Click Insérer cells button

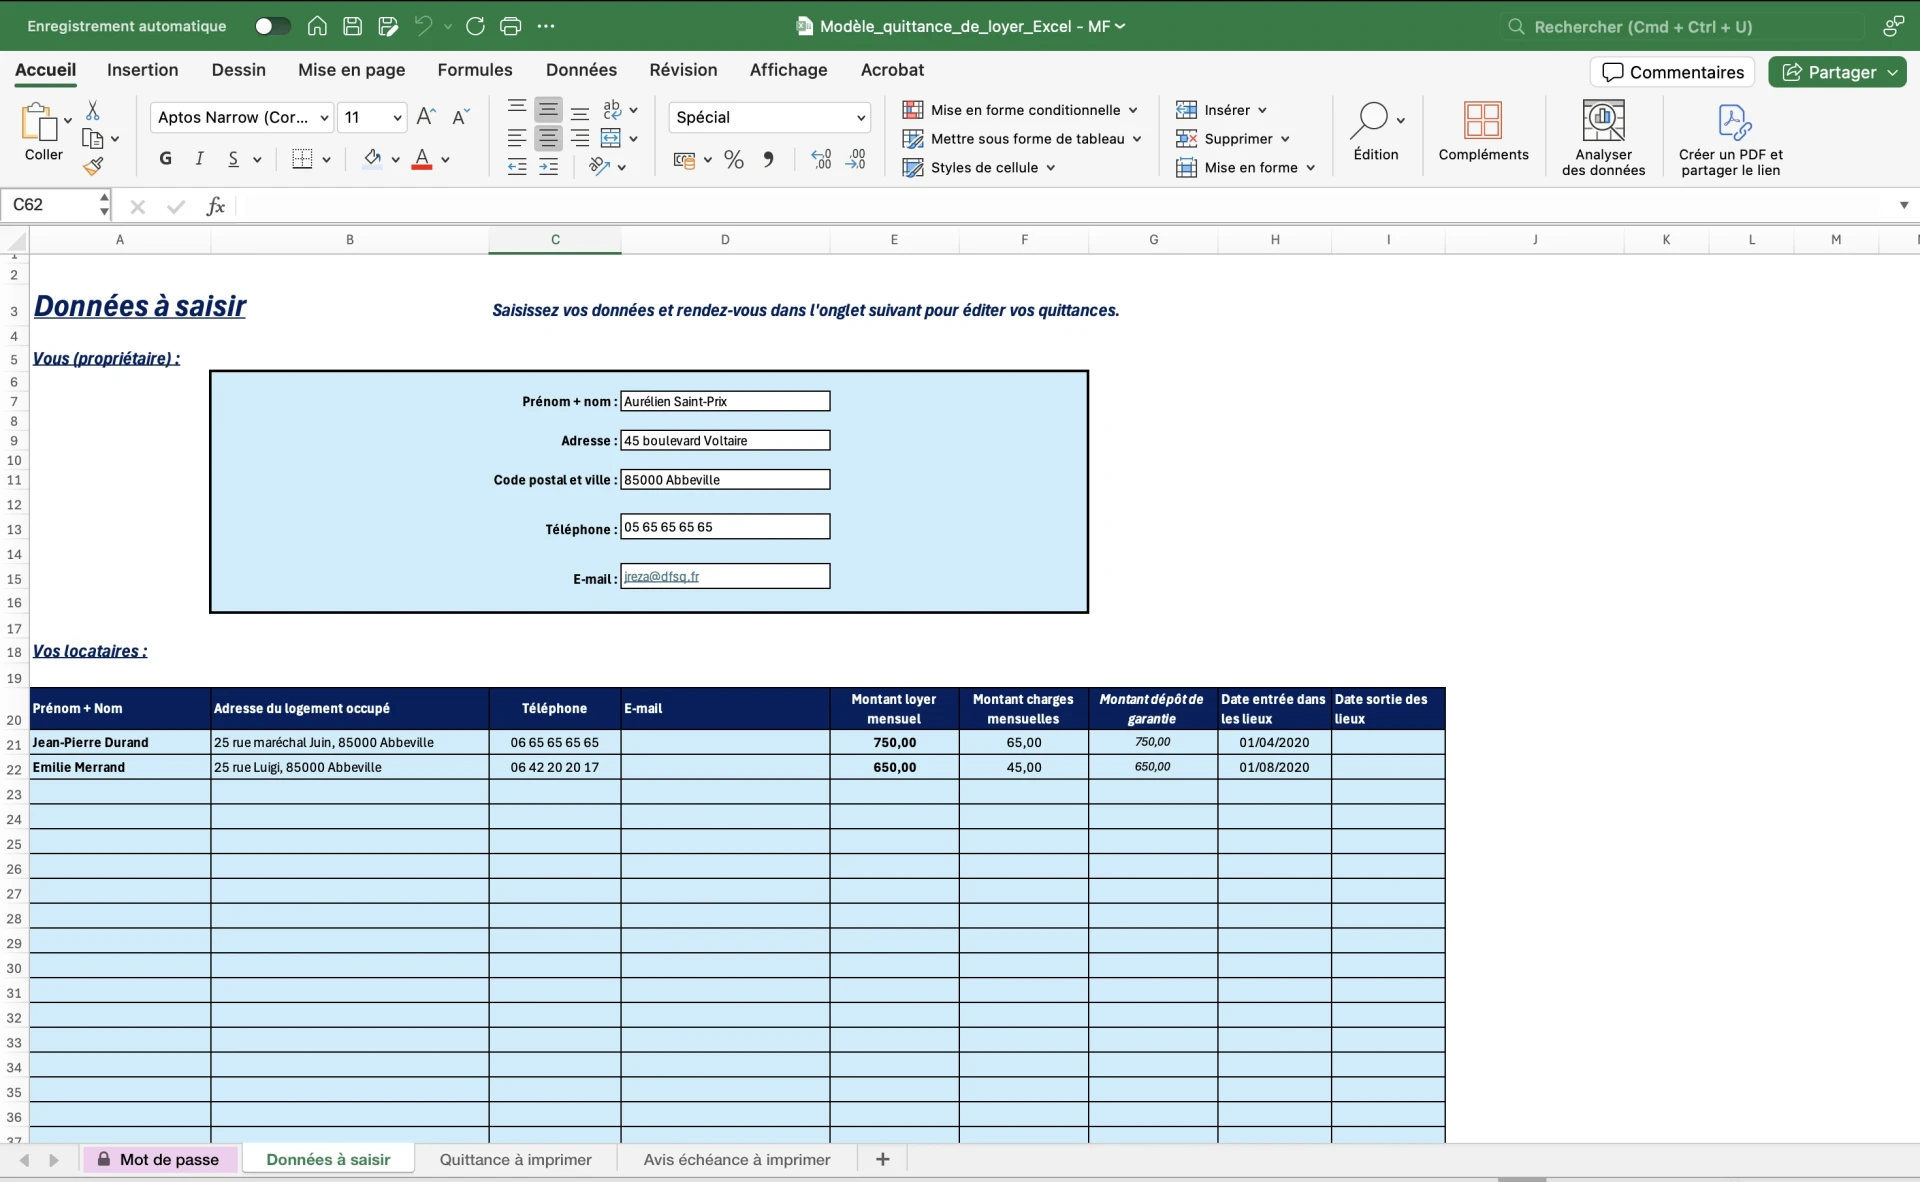1221,110
